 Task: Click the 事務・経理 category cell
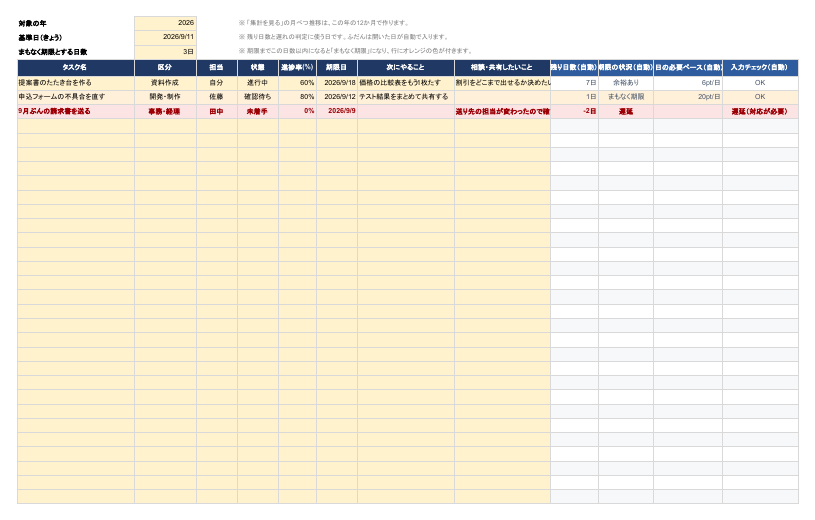tap(165, 111)
